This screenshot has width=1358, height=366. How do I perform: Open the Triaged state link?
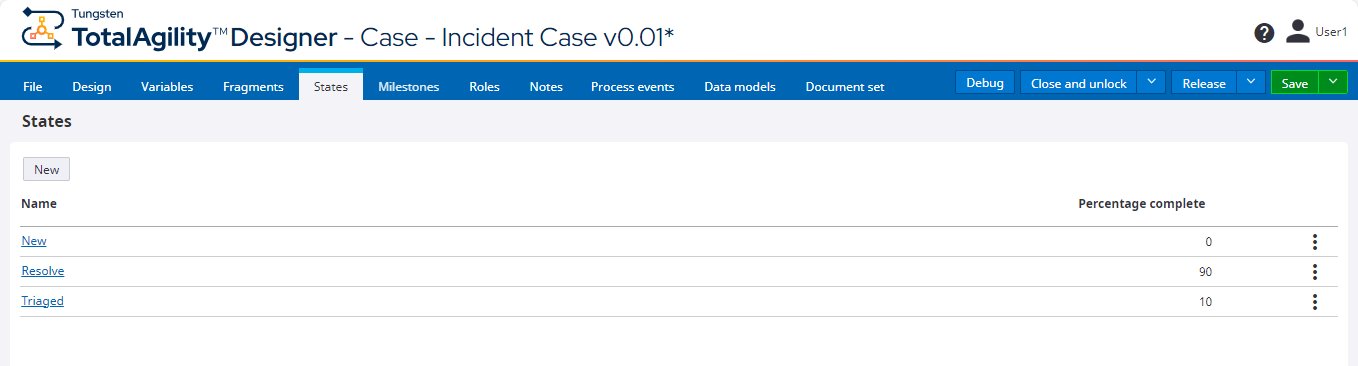tap(42, 301)
